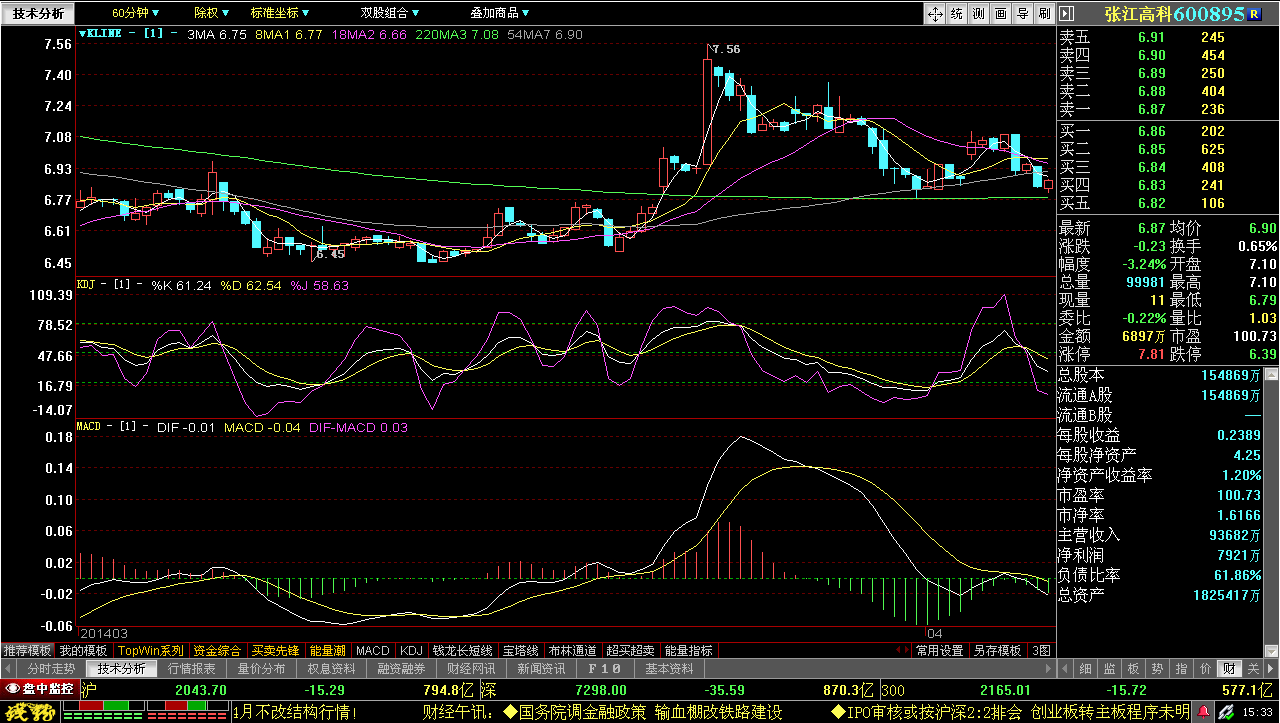Click 另存模板 save template button
The width and height of the screenshot is (1280, 723).
click(x=998, y=650)
